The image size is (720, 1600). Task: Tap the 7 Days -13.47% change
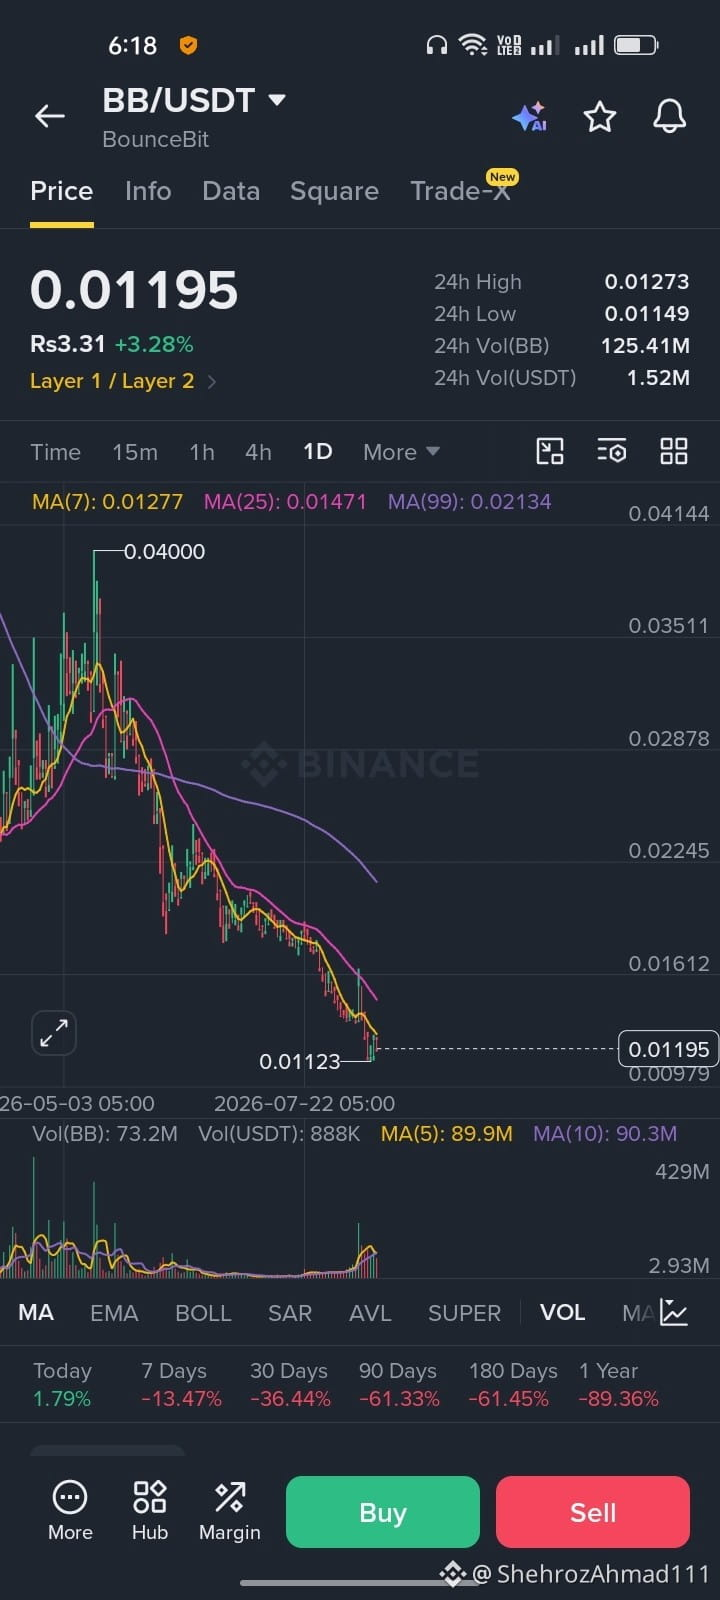click(181, 1385)
